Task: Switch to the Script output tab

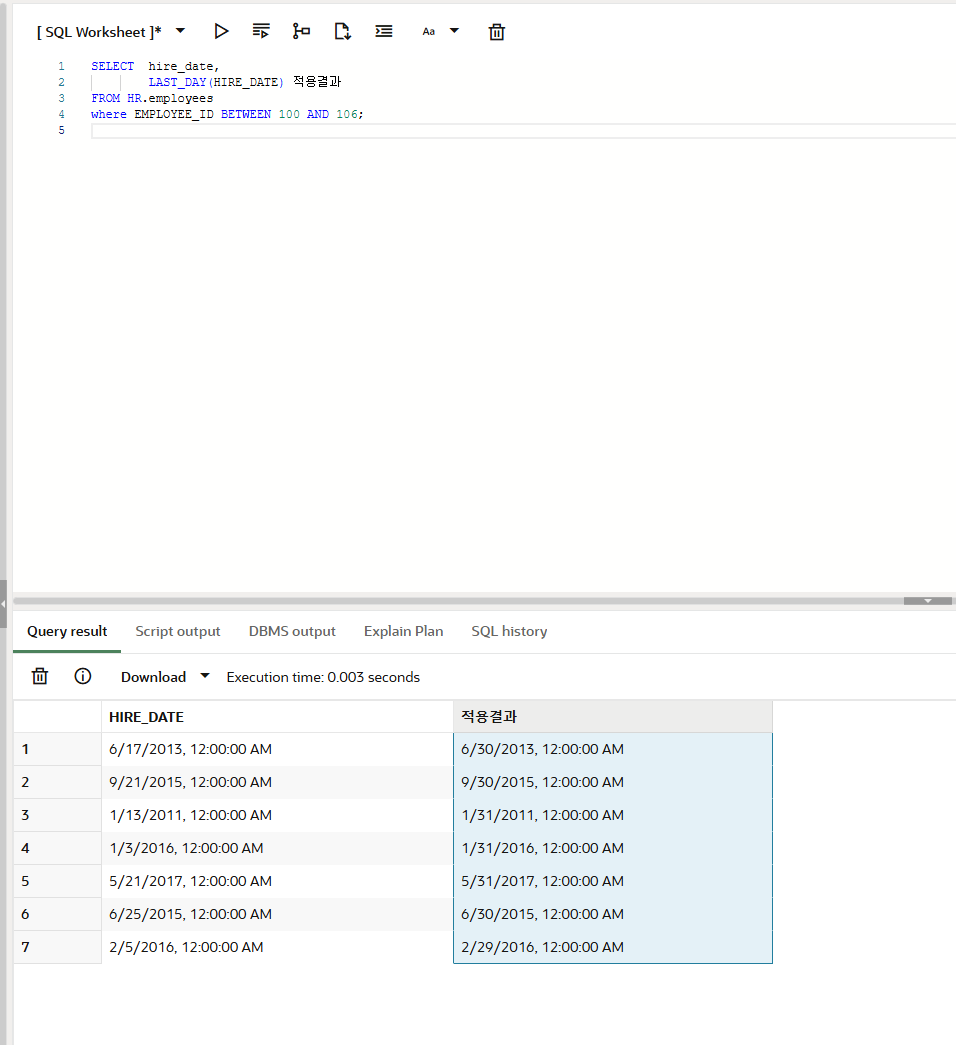Action: pos(177,631)
